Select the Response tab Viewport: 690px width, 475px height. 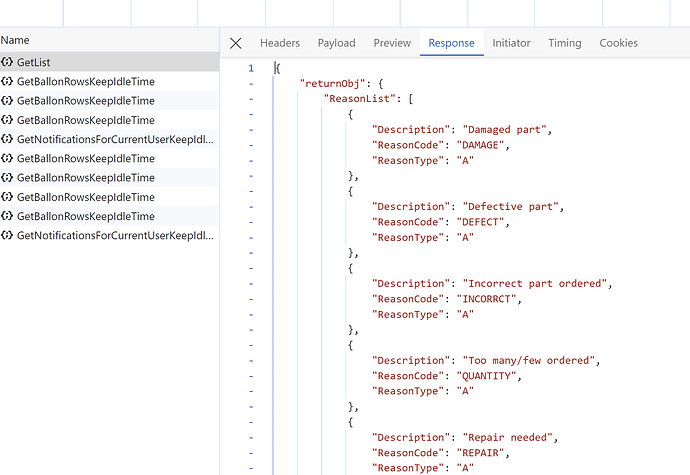450,43
